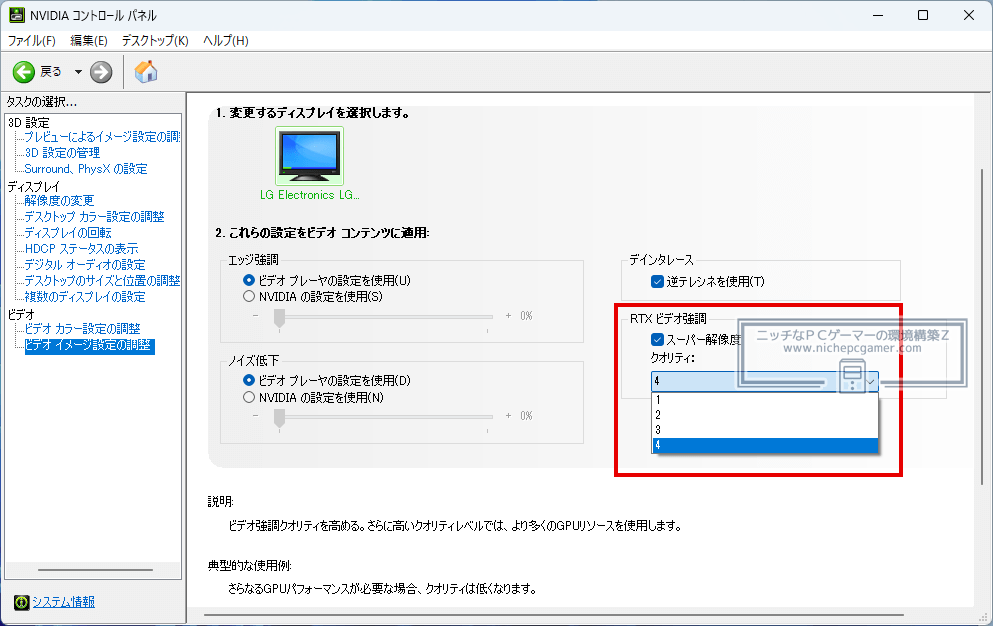Select エッジ強調 ビデオ プレーヤの設定を使用(U) radio
Viewport: 993px width, 626px height.
pos(249,280)
